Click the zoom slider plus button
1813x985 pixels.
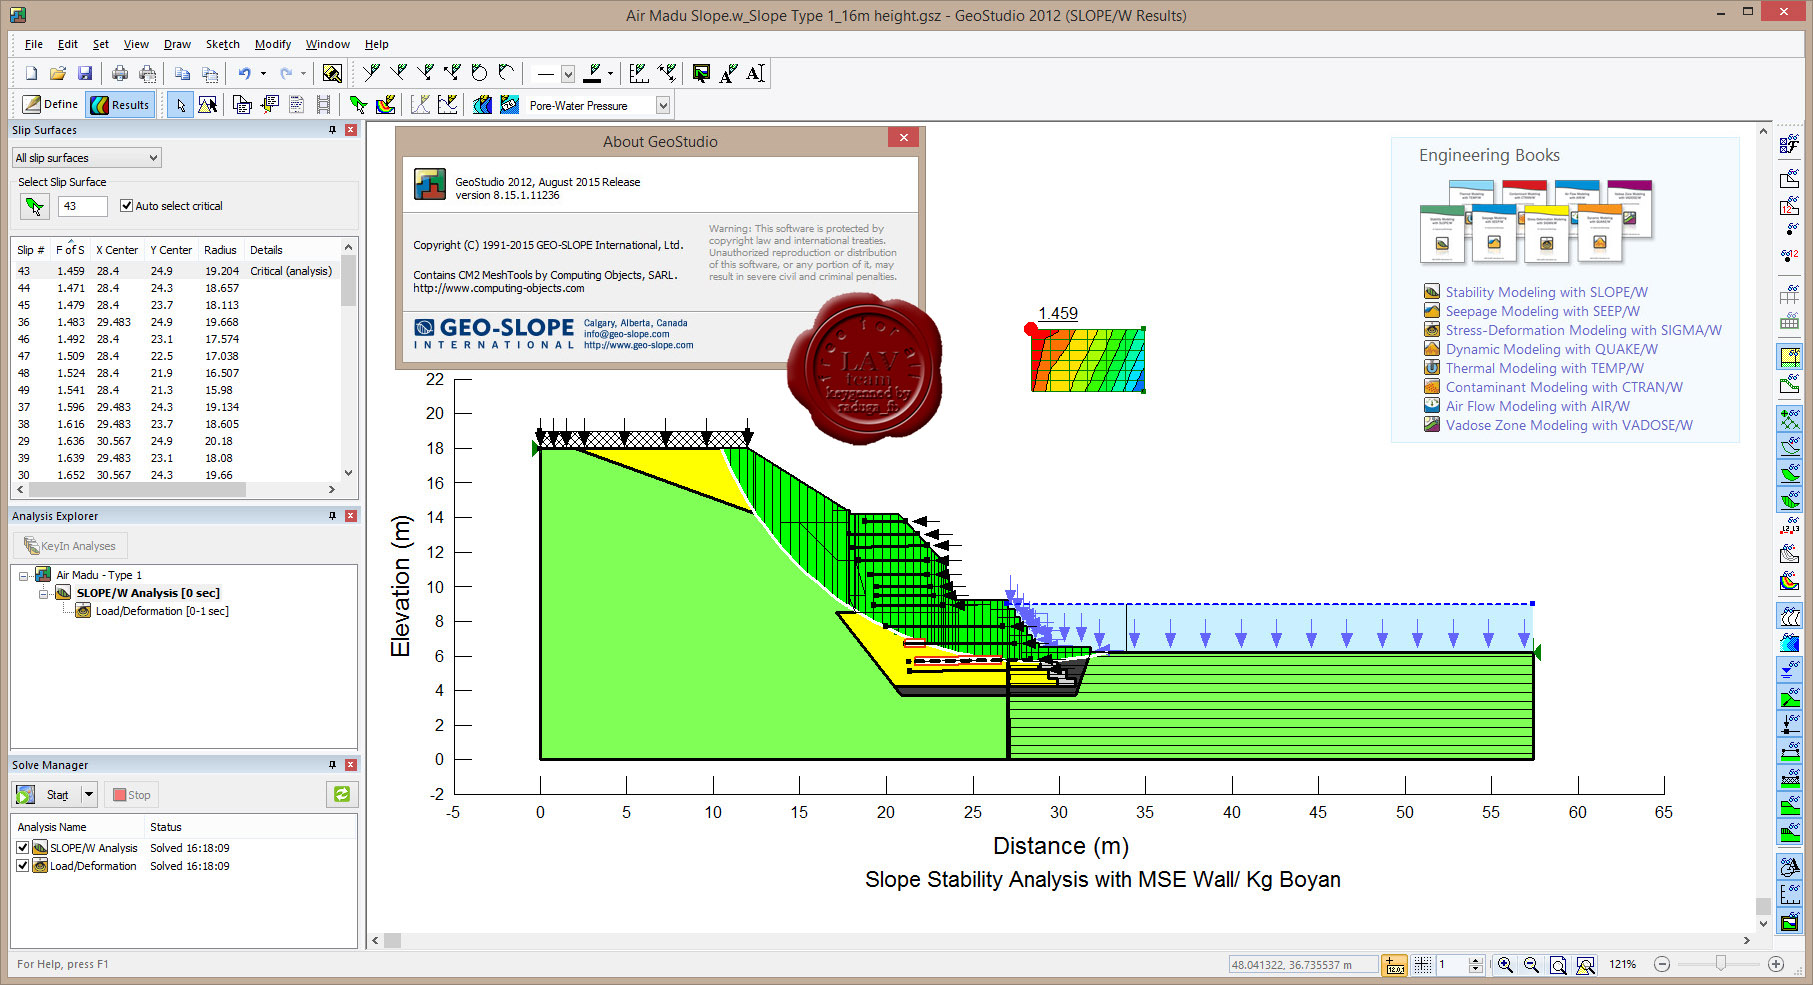tap(1776, 964)
